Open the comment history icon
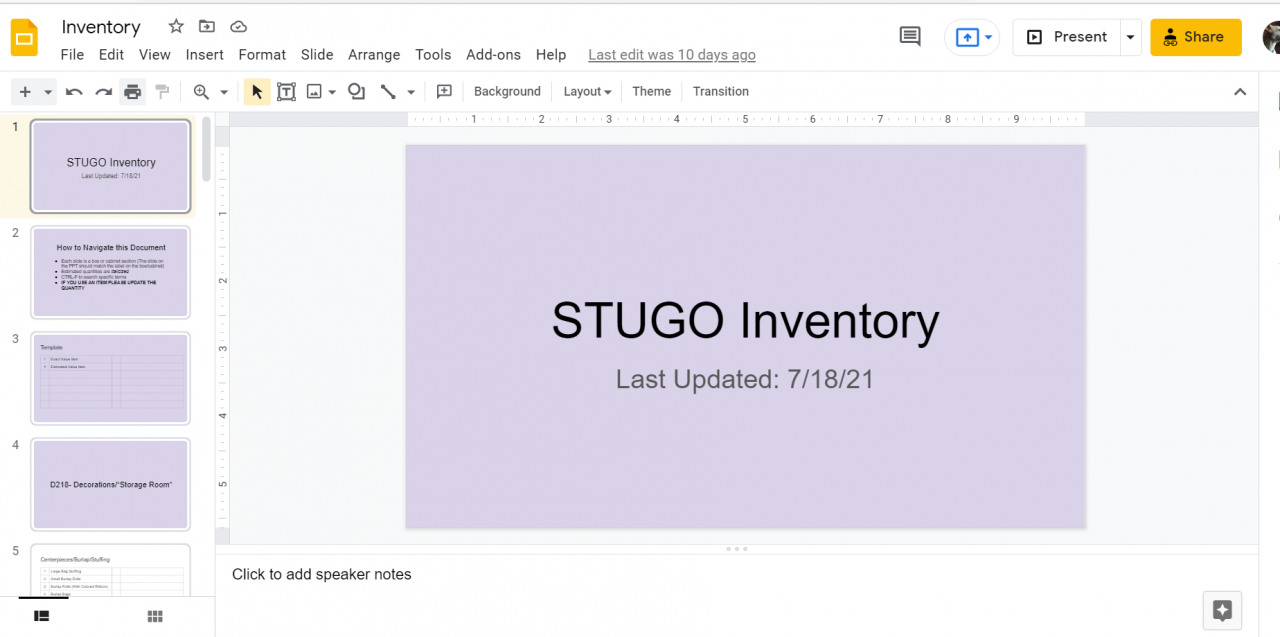The image size is (1280, 637). click(910, 37)
